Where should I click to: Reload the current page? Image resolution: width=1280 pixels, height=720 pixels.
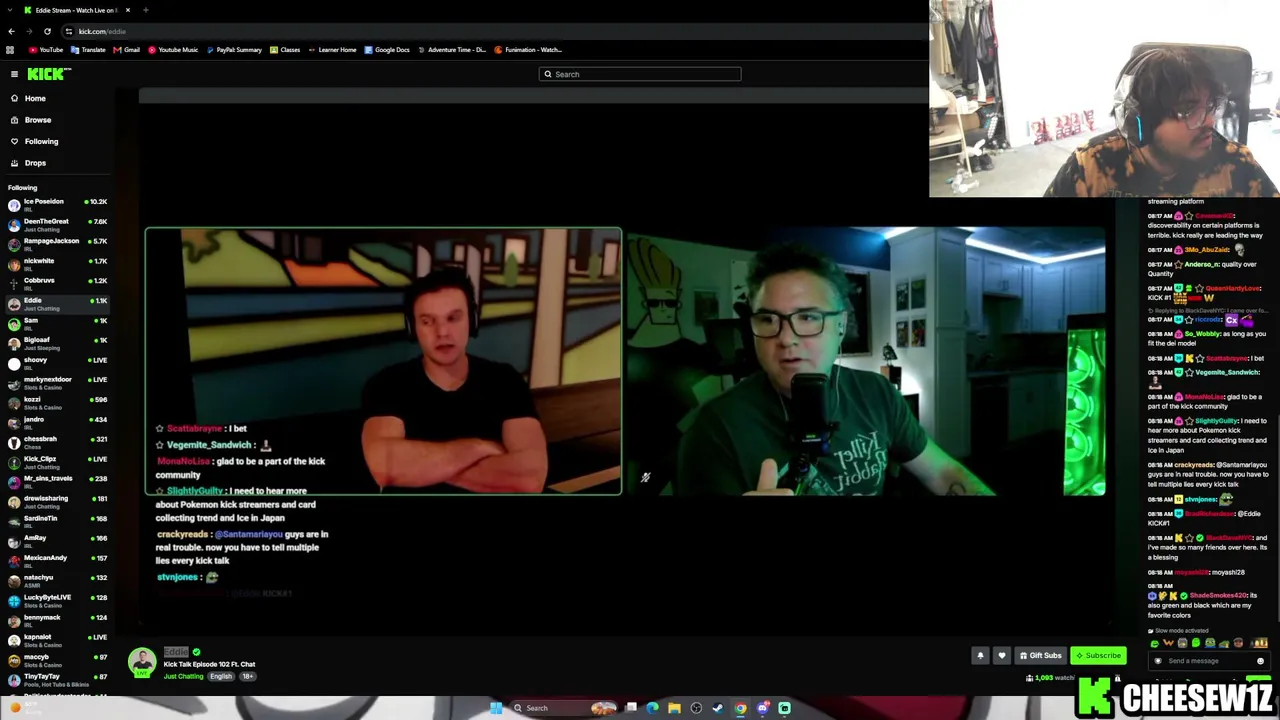coord(47,31)
